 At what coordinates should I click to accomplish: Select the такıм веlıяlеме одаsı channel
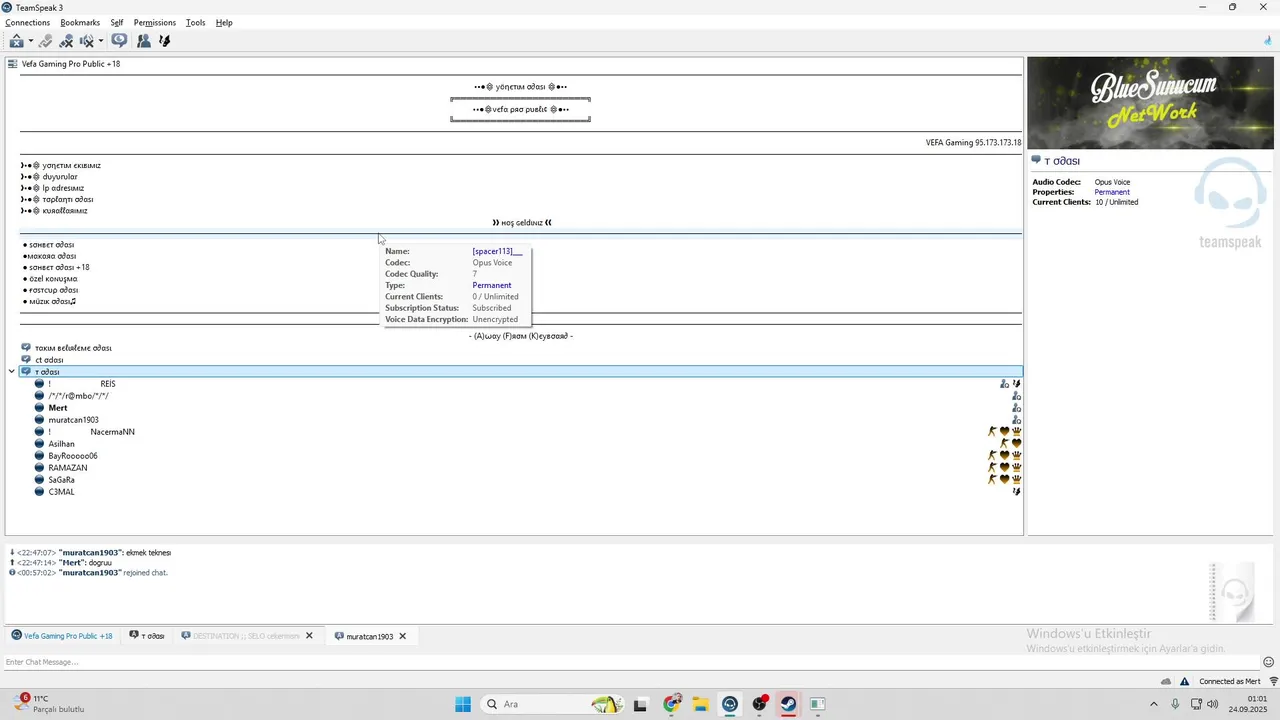[x=73, y=348]
